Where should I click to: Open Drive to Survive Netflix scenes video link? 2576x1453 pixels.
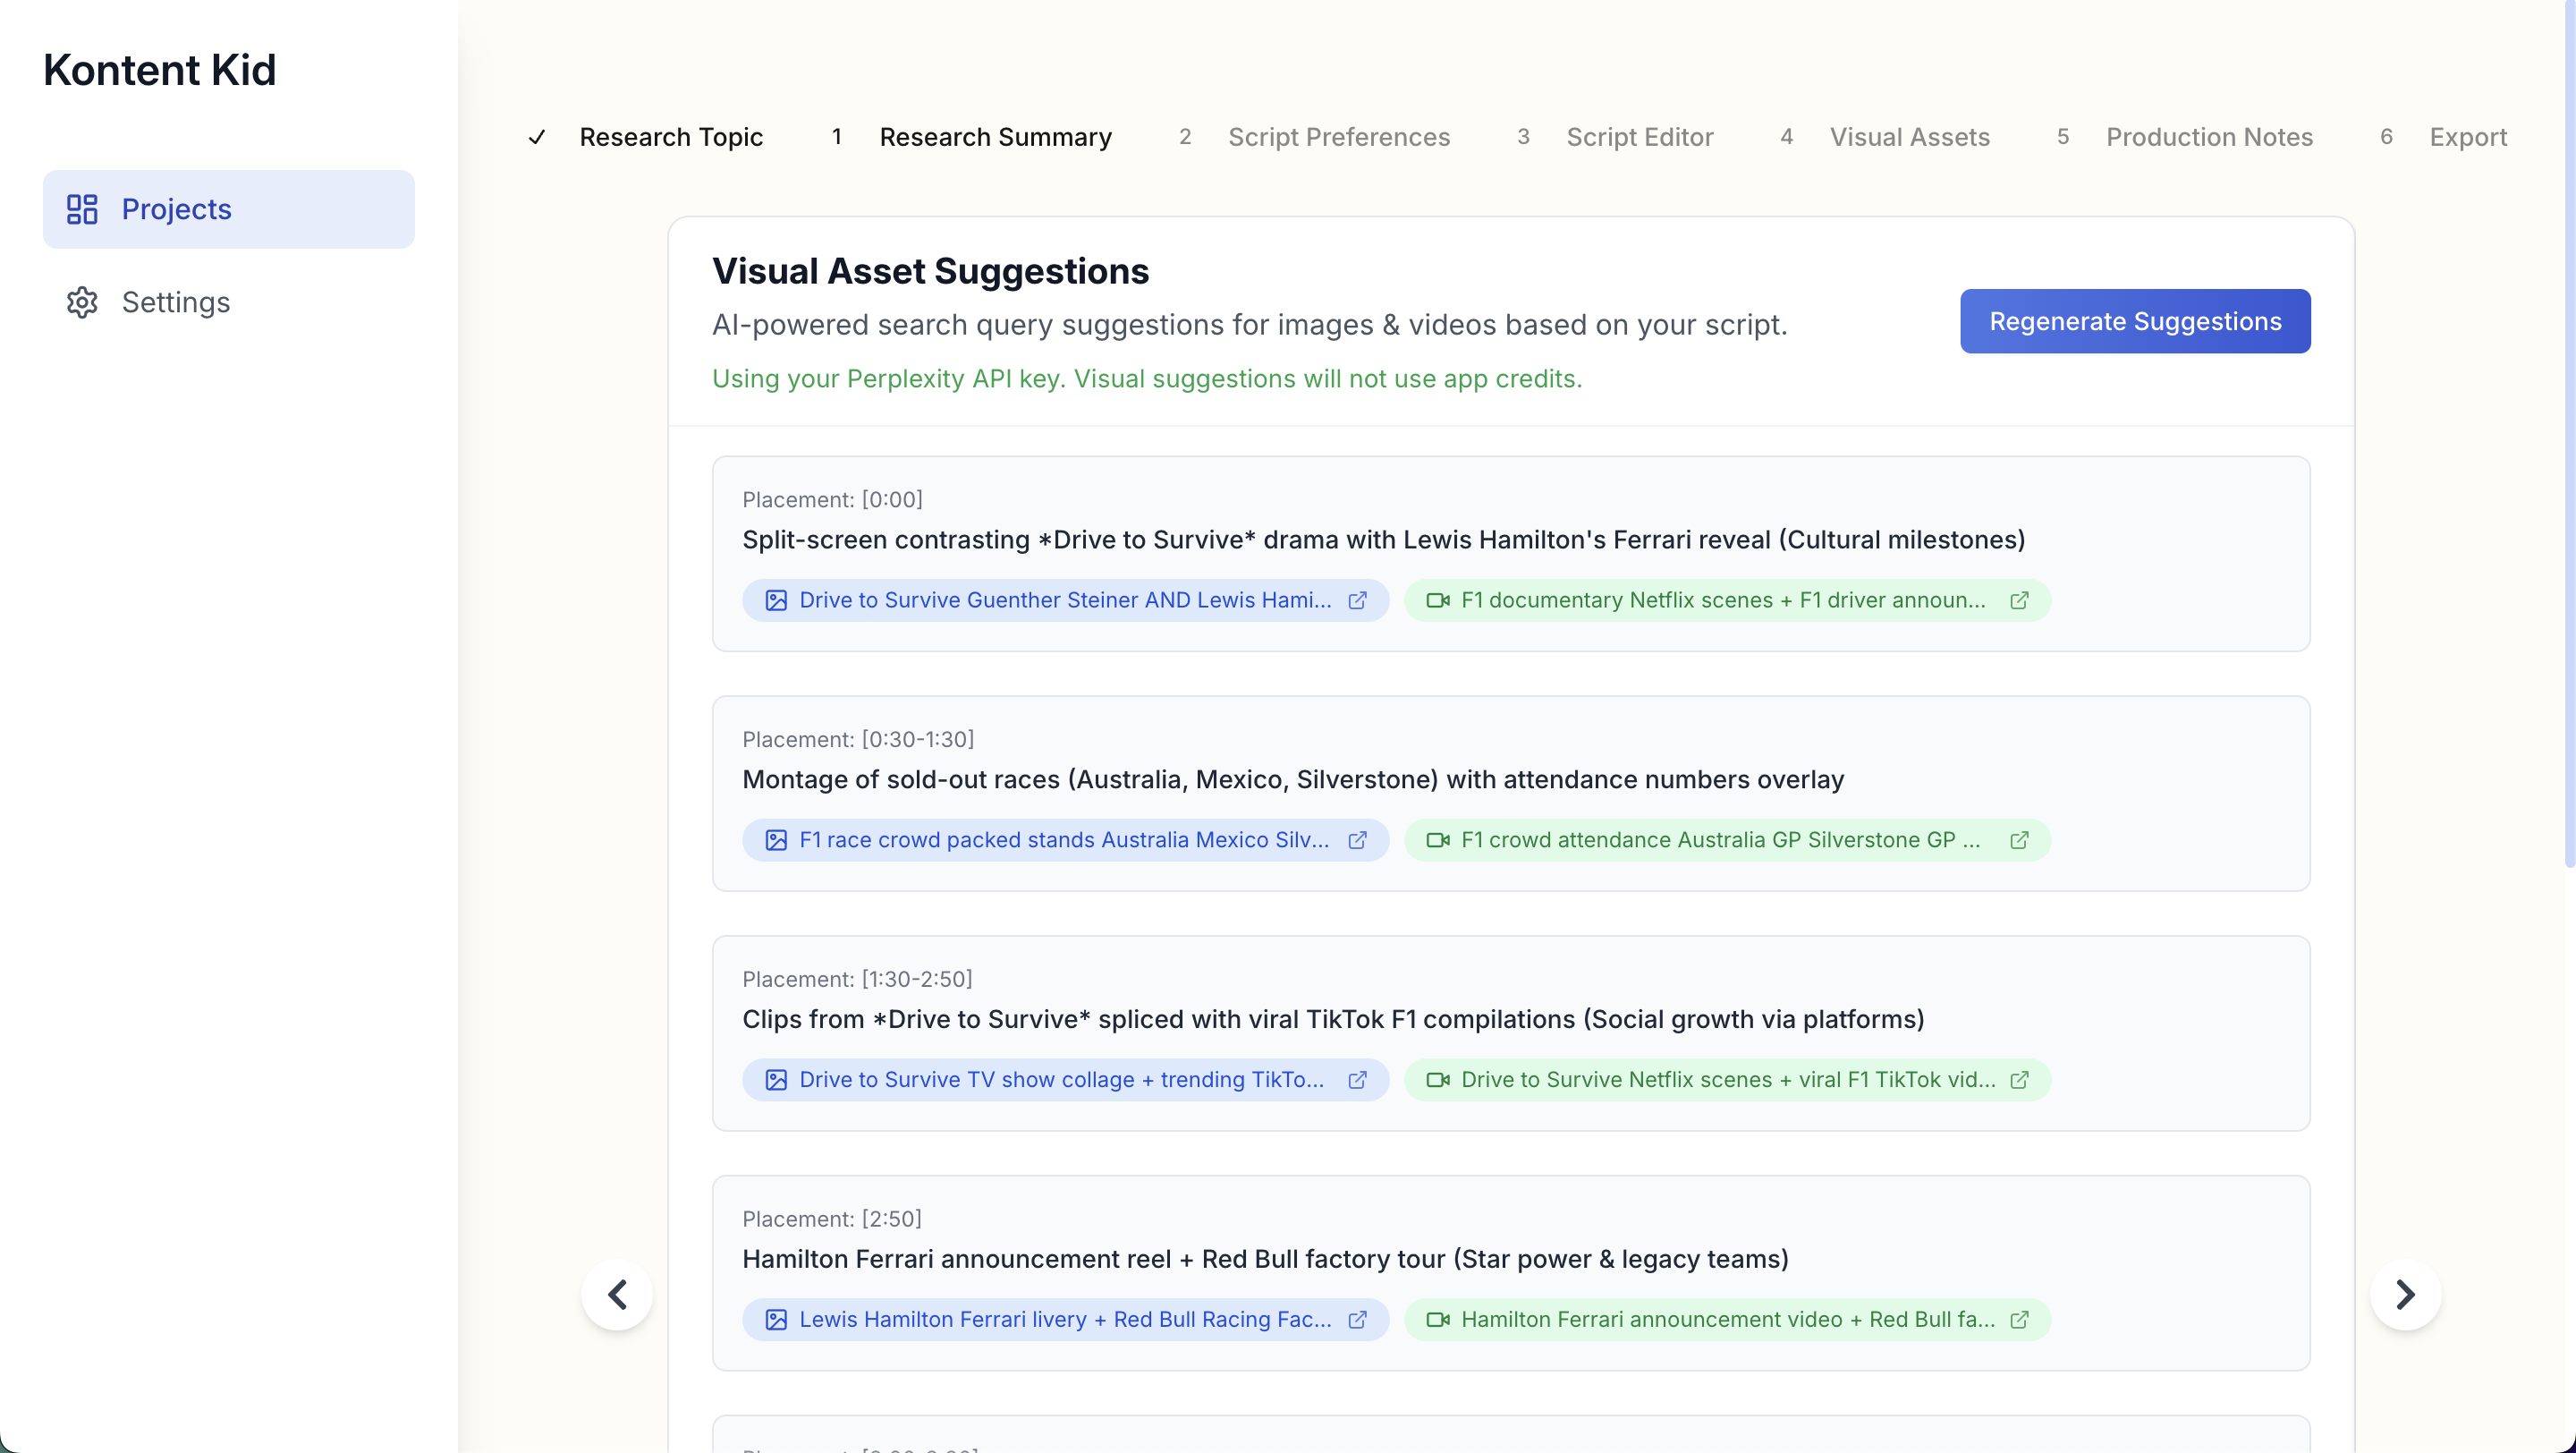click(x=1727, y=1080)
